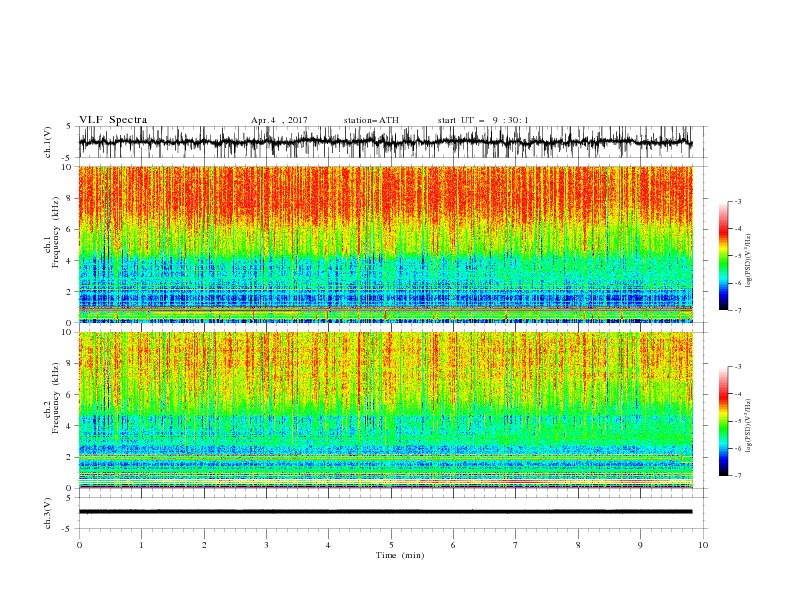Image resolution: width=792 pixels, height=612 pixels.
Task: Click the ch.3 flat waveform trace
Action: 385,512
